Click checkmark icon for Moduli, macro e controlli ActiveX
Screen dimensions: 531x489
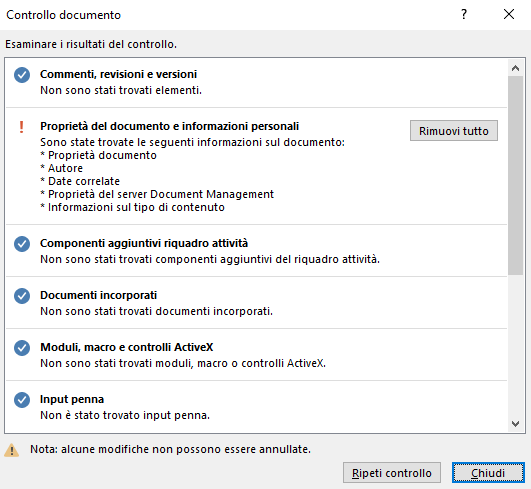tap(22, 348)
